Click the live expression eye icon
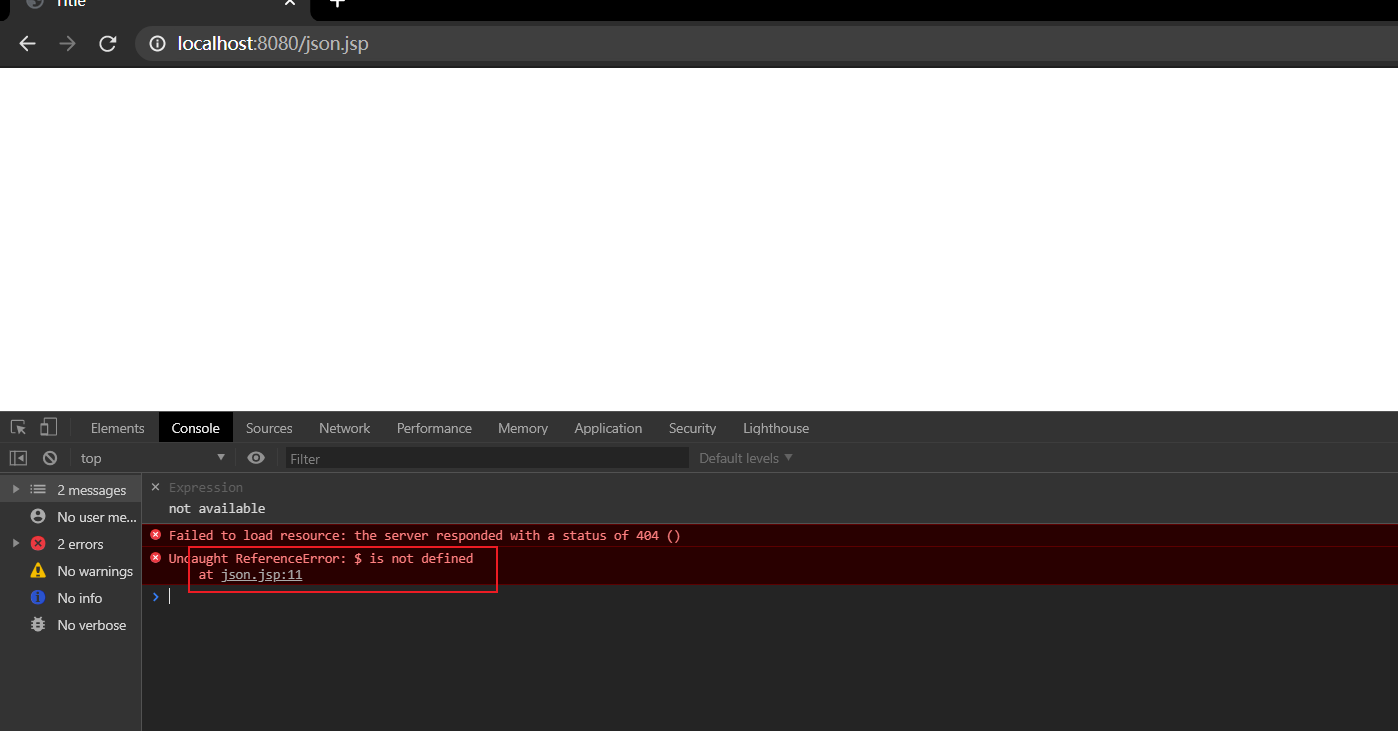This screenshot has height=731, width=1398. click(256, 458)
